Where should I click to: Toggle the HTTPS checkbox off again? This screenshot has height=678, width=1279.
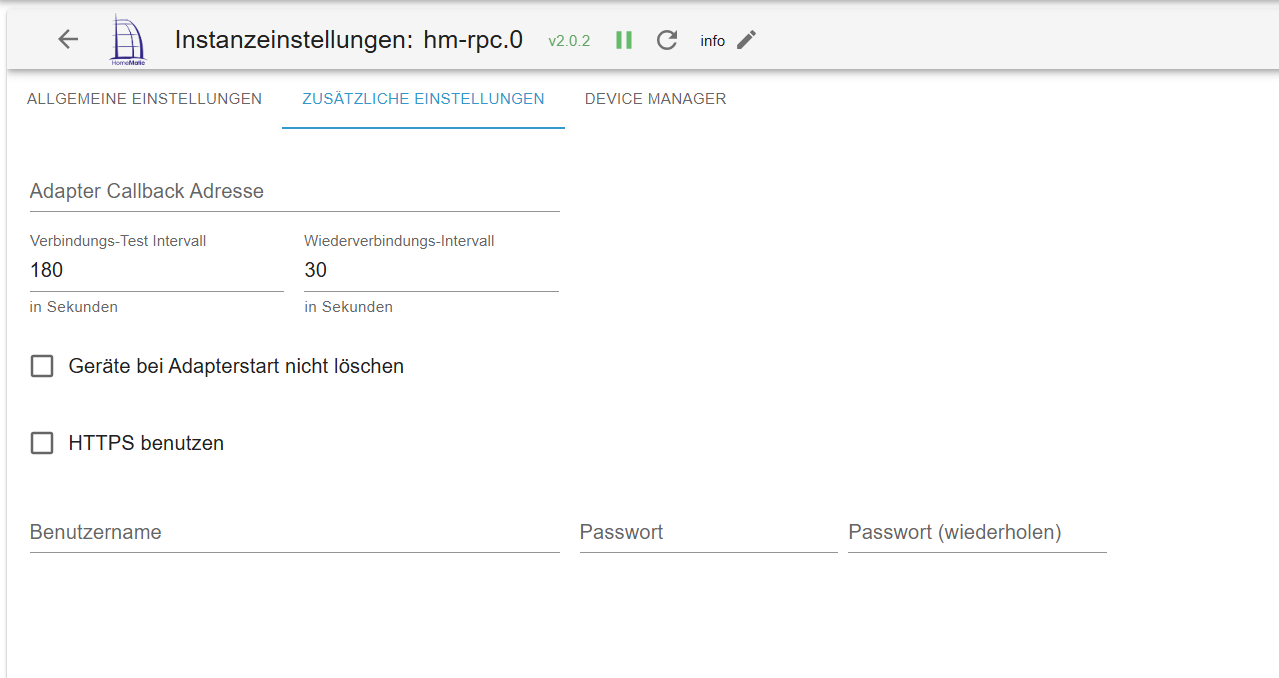[x=41, y=442]
